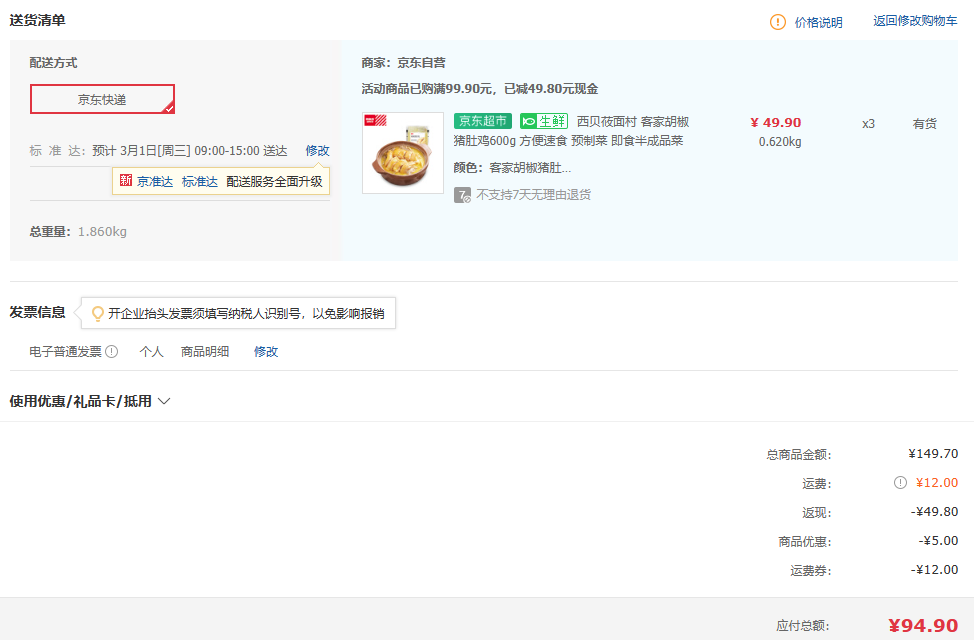Click the product price ¥49.90

tap(776, 122)
